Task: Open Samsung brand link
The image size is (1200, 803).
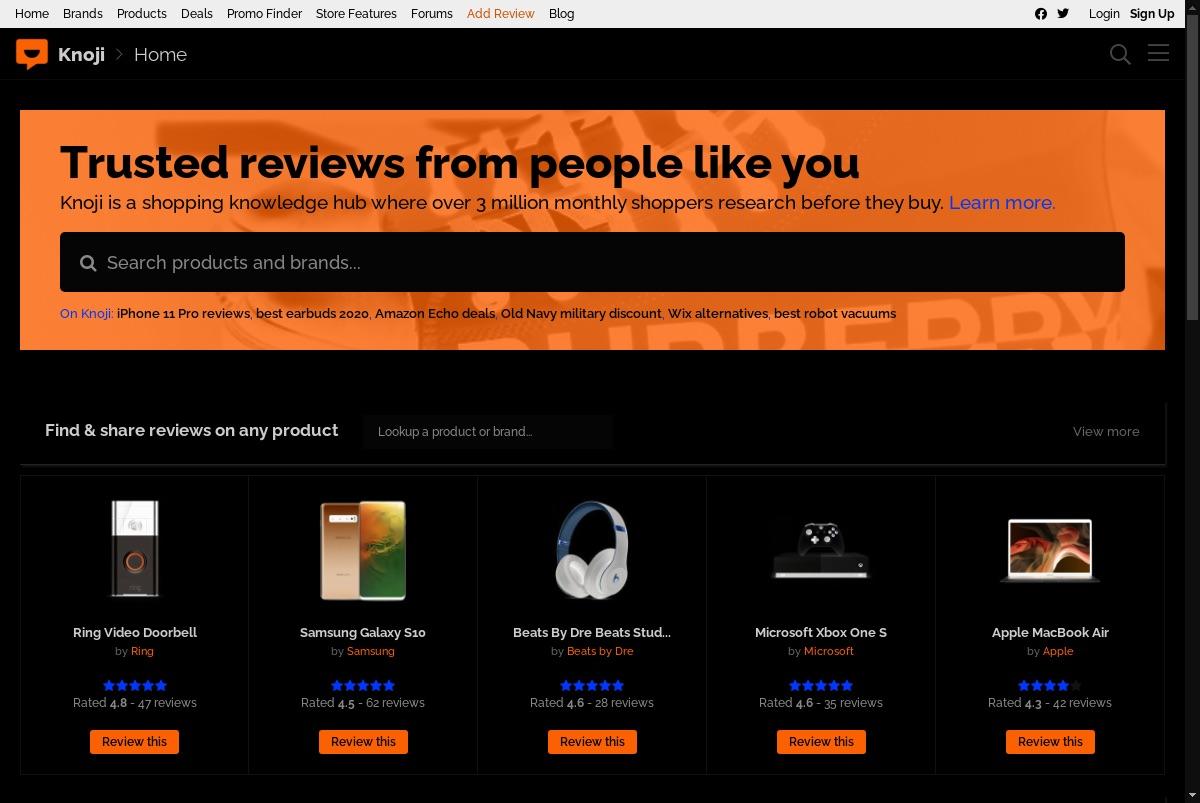Action: (371, 651)
